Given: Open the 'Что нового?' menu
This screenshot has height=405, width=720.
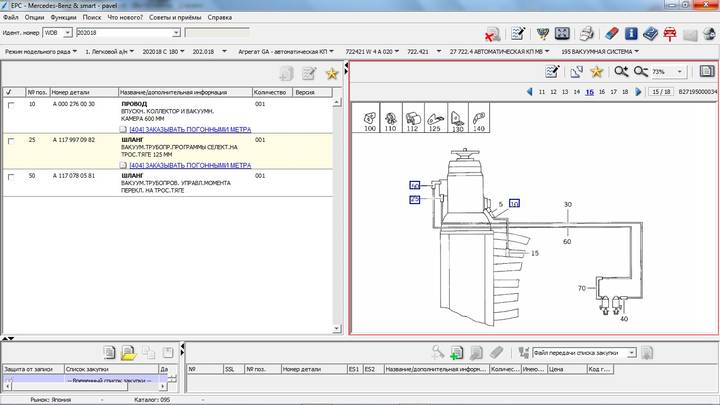Looking at the screenshot, I should coord(125,17).
